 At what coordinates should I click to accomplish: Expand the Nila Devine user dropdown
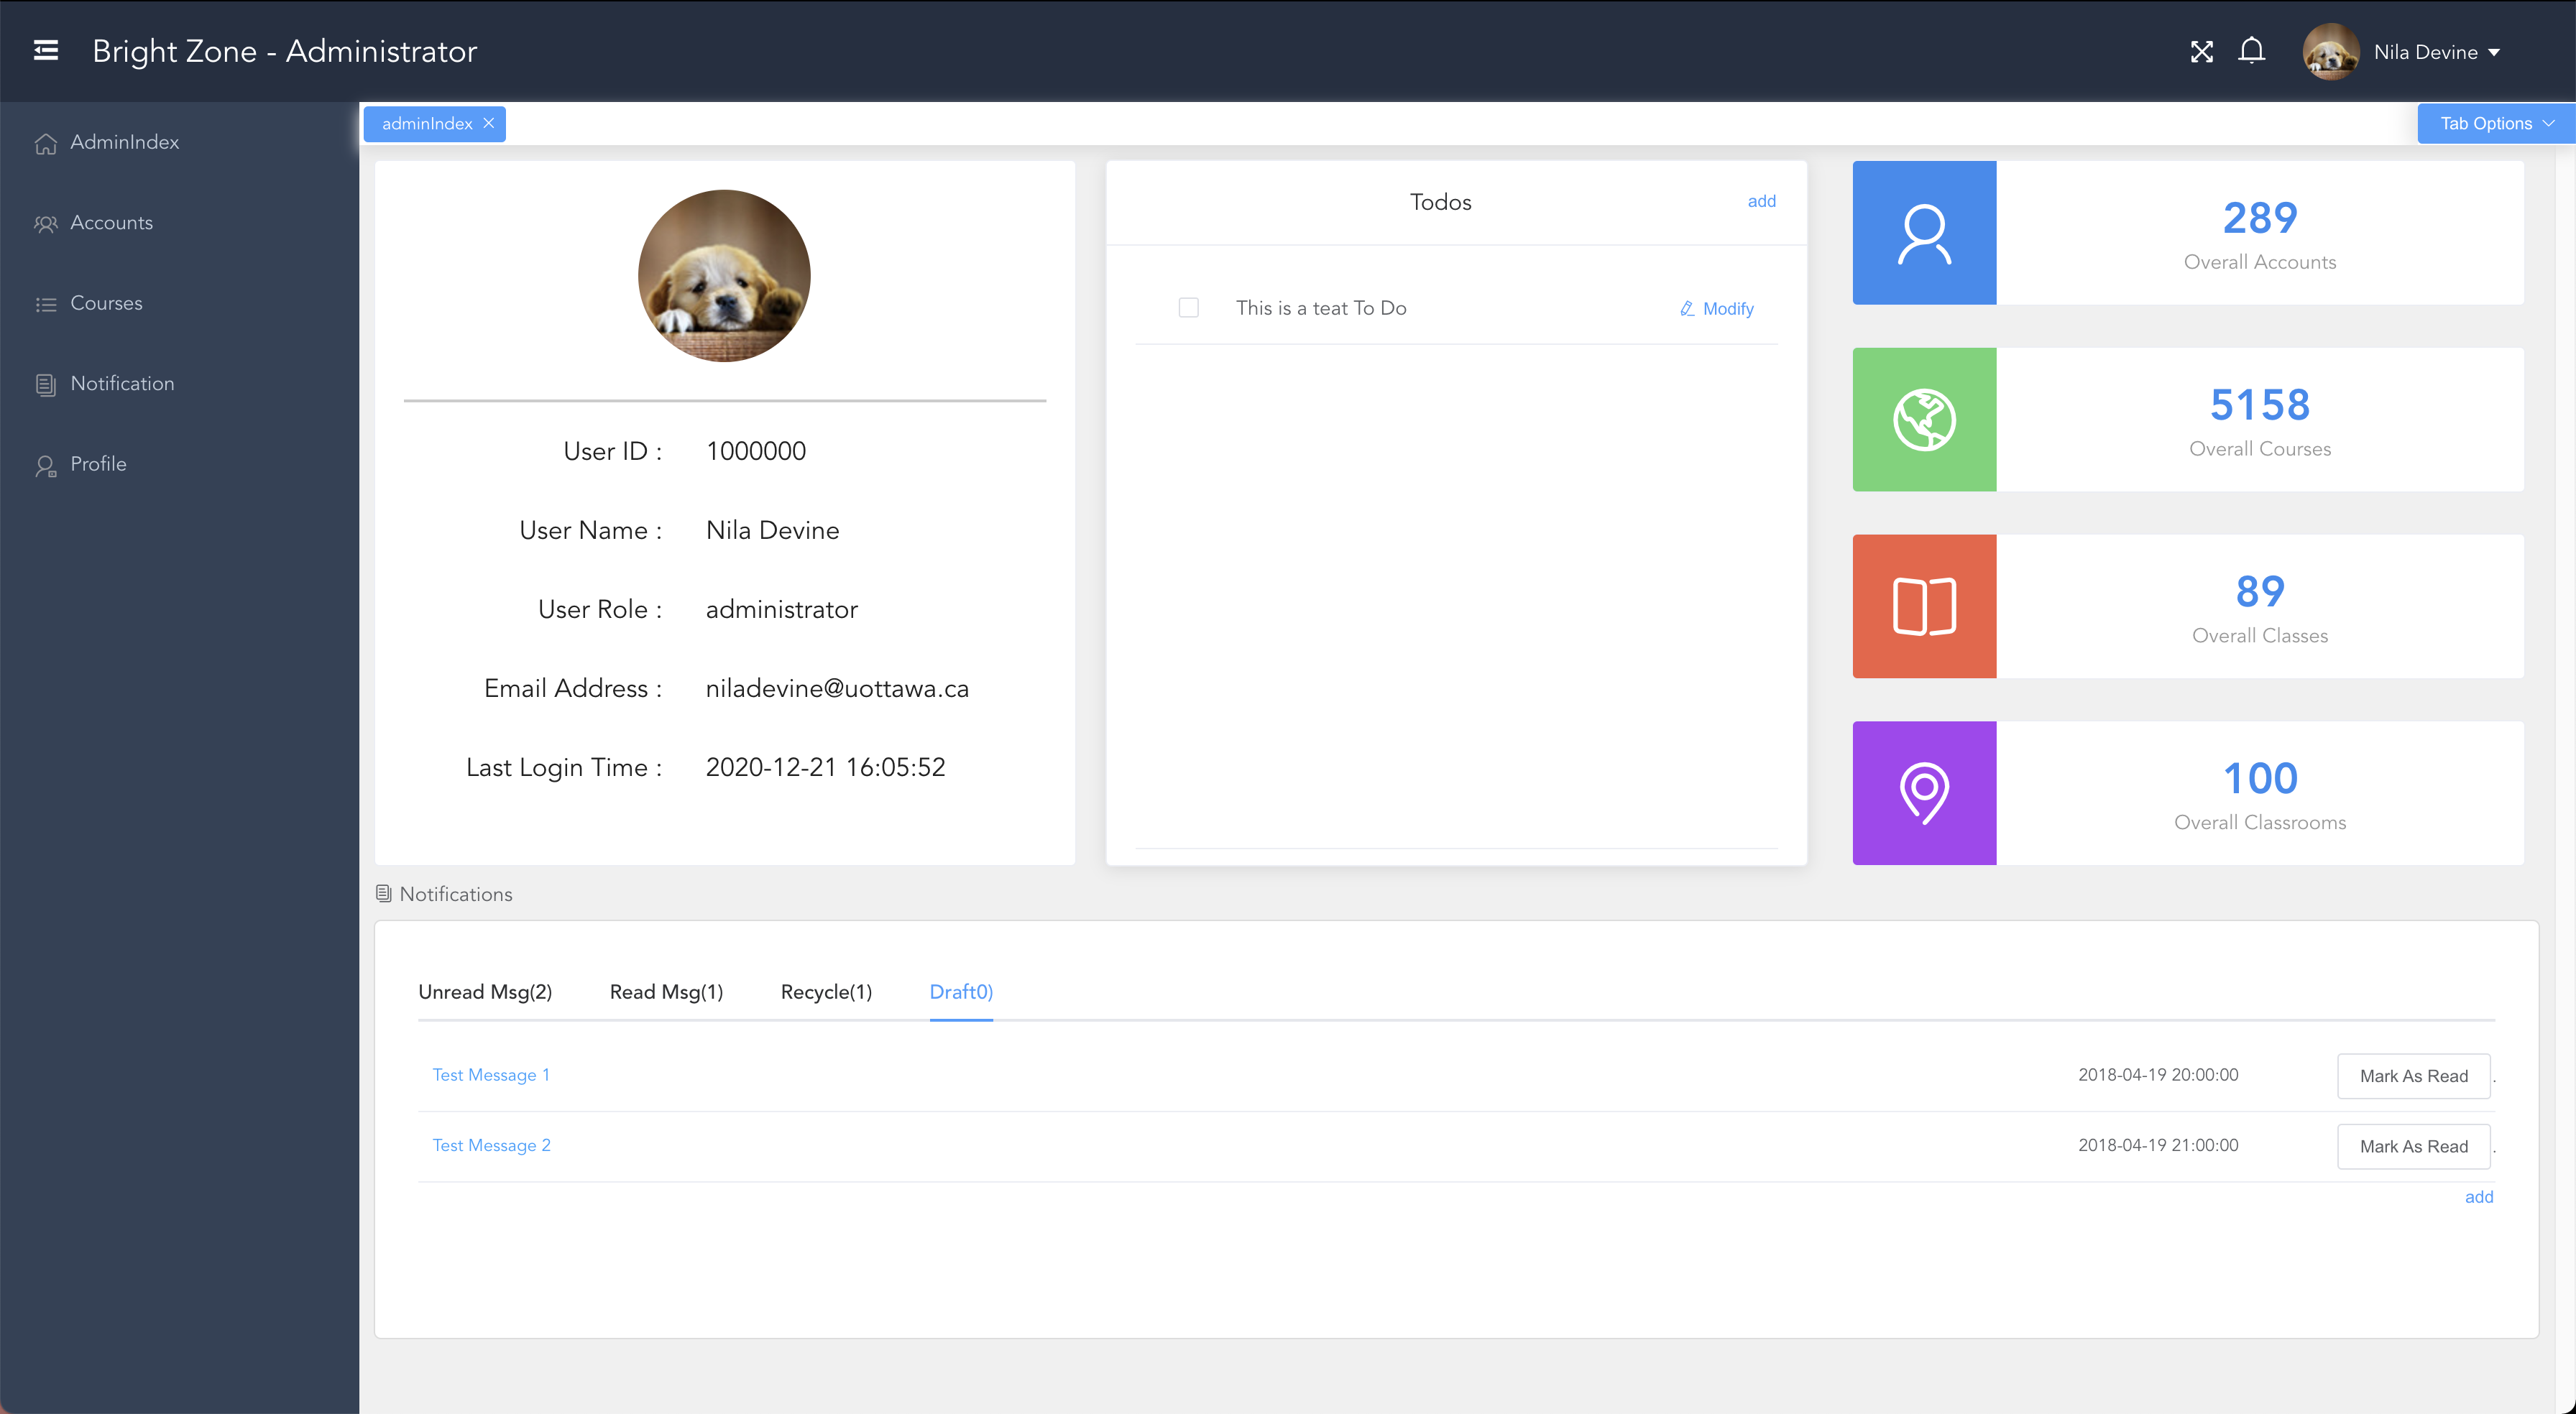(2436, 52)
